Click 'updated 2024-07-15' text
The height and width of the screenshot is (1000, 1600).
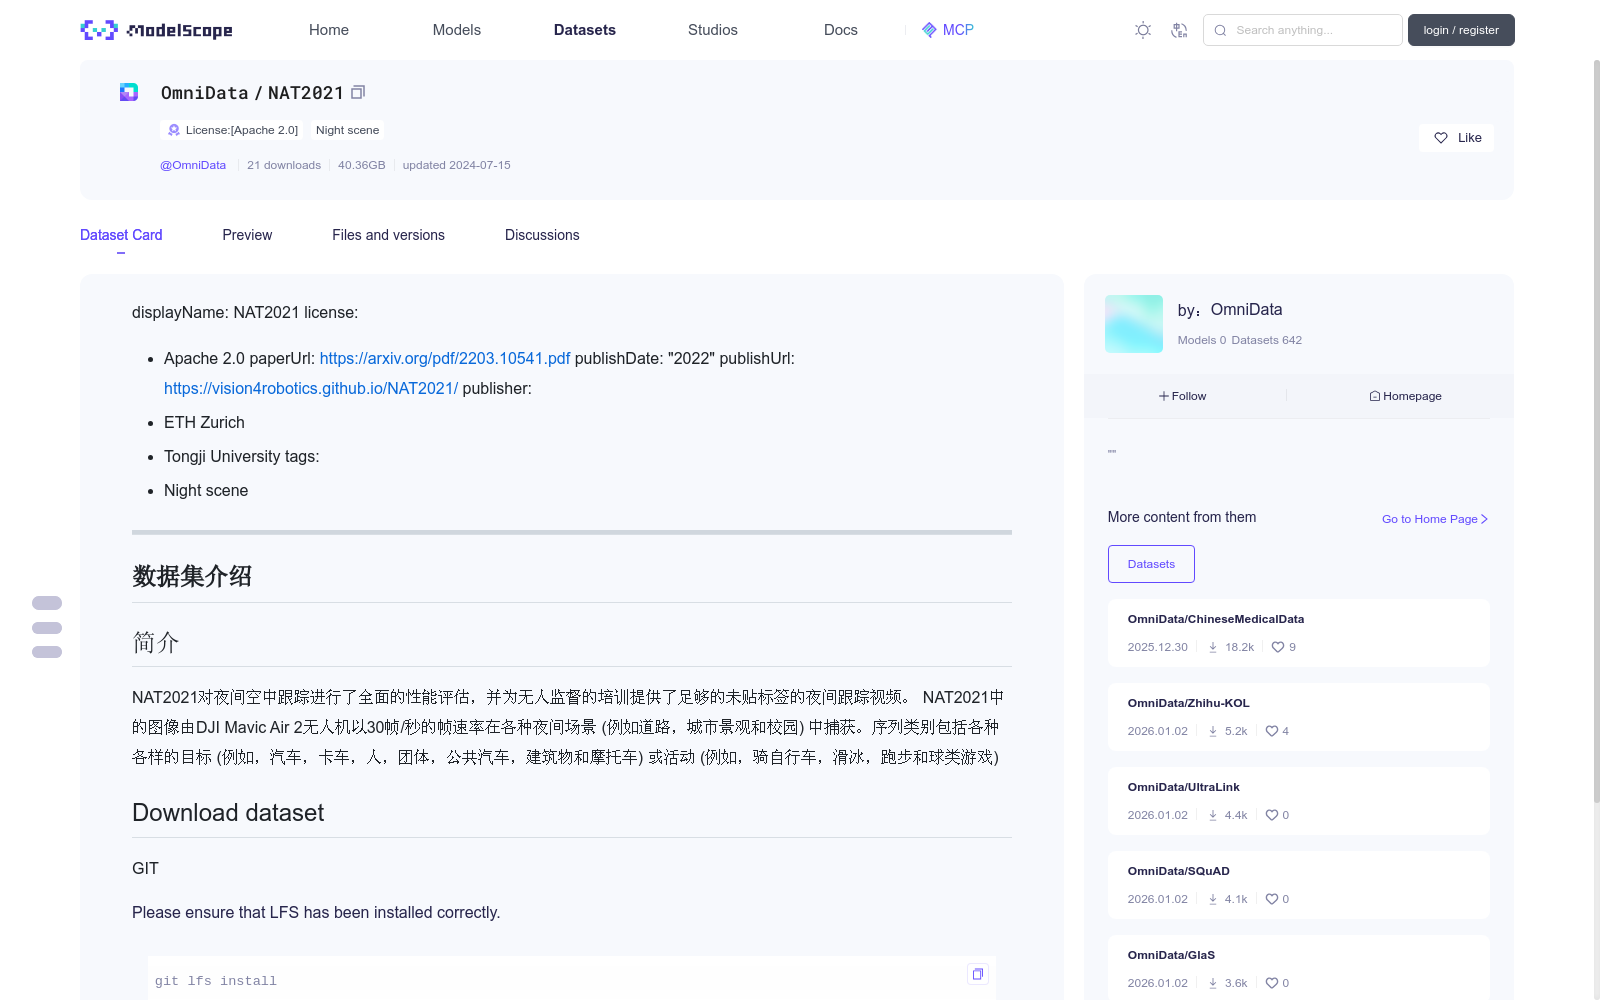click(456, 165)
